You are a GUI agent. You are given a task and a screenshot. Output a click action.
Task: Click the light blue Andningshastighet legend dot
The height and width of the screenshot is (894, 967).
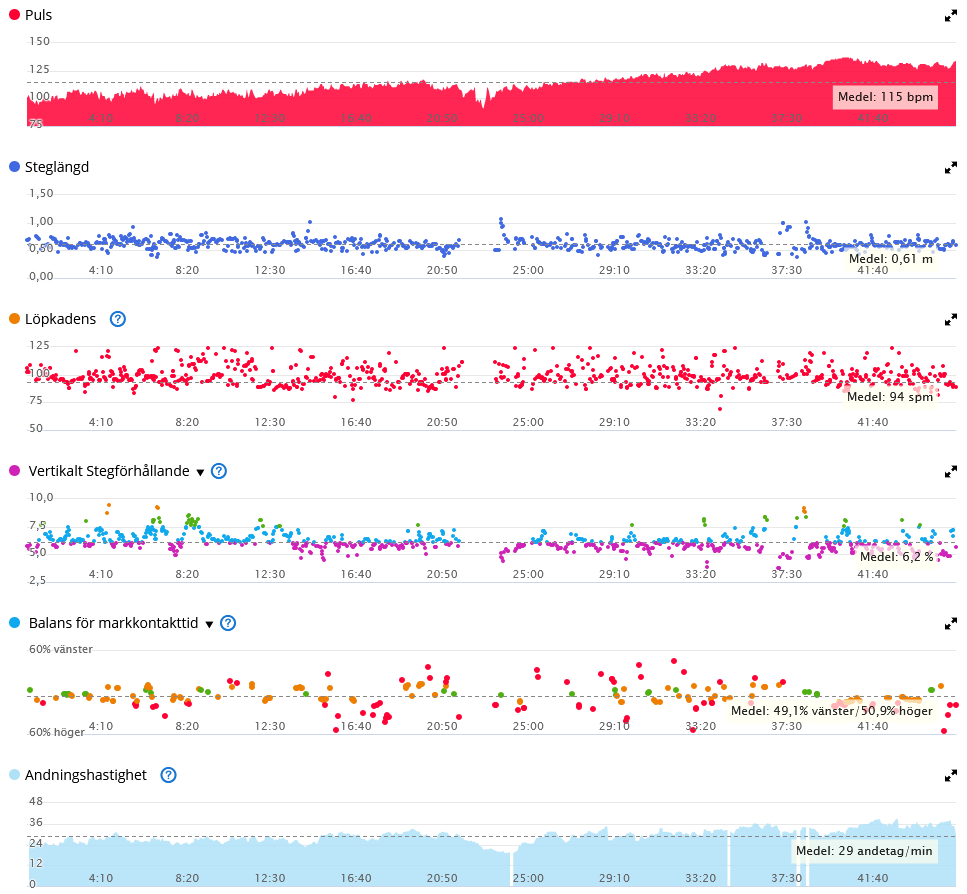tap(15, 774)
